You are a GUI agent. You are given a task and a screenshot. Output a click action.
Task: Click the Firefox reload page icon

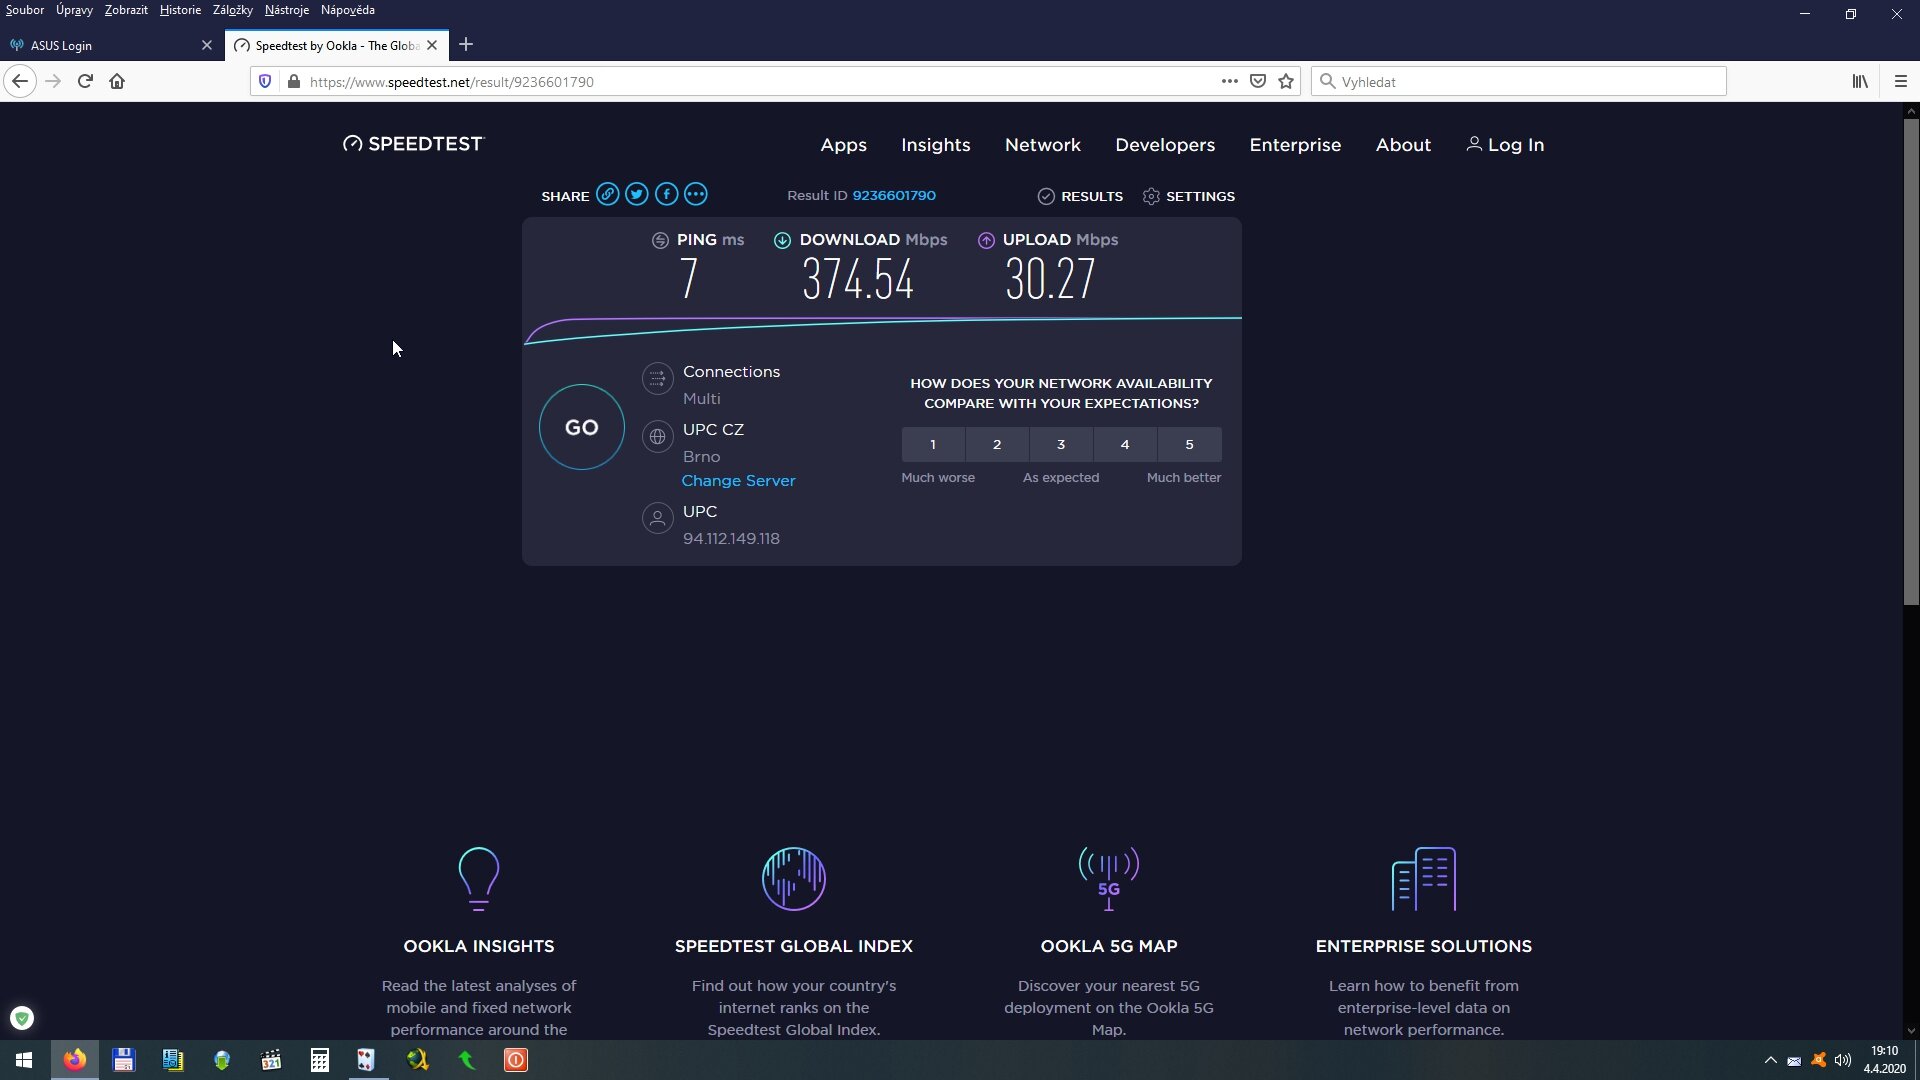(85, 82)
